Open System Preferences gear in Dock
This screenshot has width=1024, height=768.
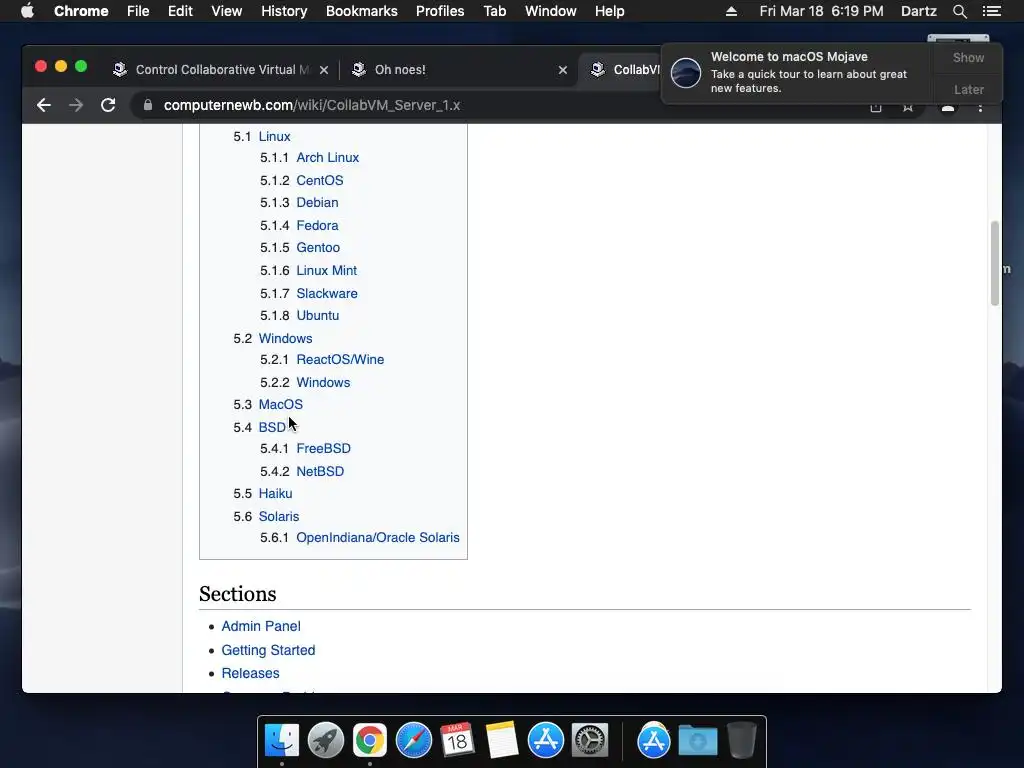coord(590,741)
